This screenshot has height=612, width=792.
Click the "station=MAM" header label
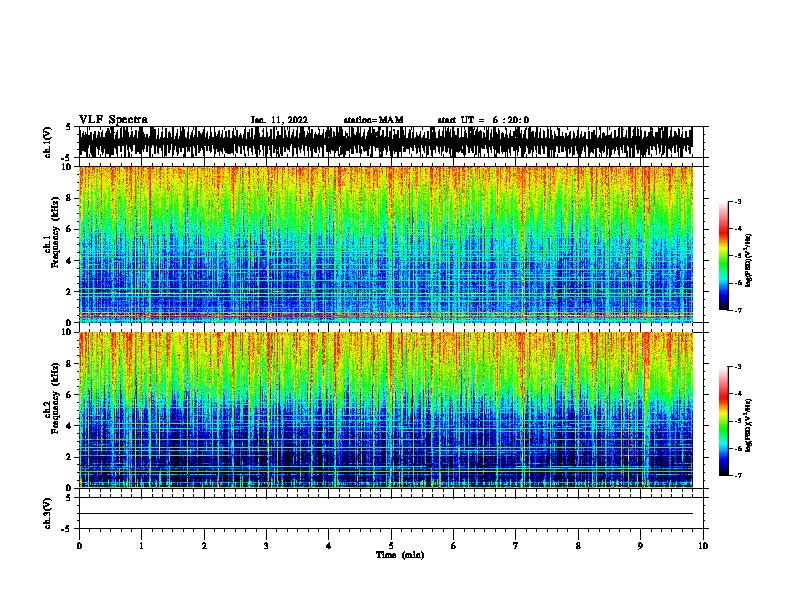[373, 120]
